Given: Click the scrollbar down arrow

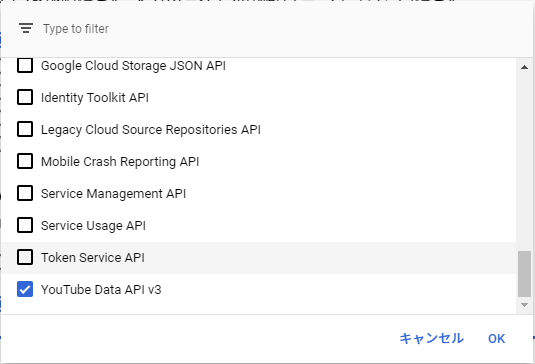Looking at the screenshot, I should (x=524, y=305).
